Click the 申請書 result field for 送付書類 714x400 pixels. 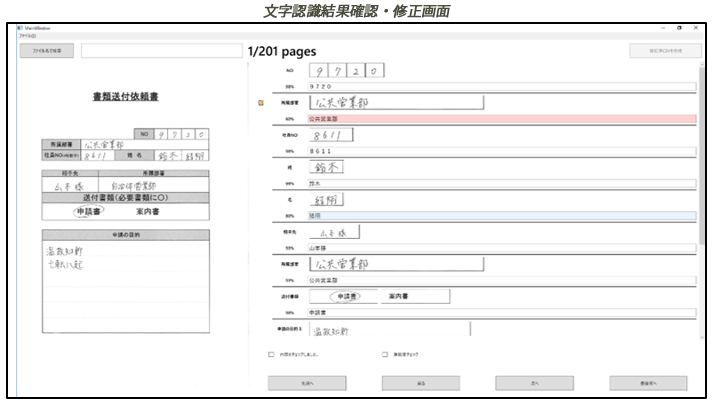pos(502,313)
